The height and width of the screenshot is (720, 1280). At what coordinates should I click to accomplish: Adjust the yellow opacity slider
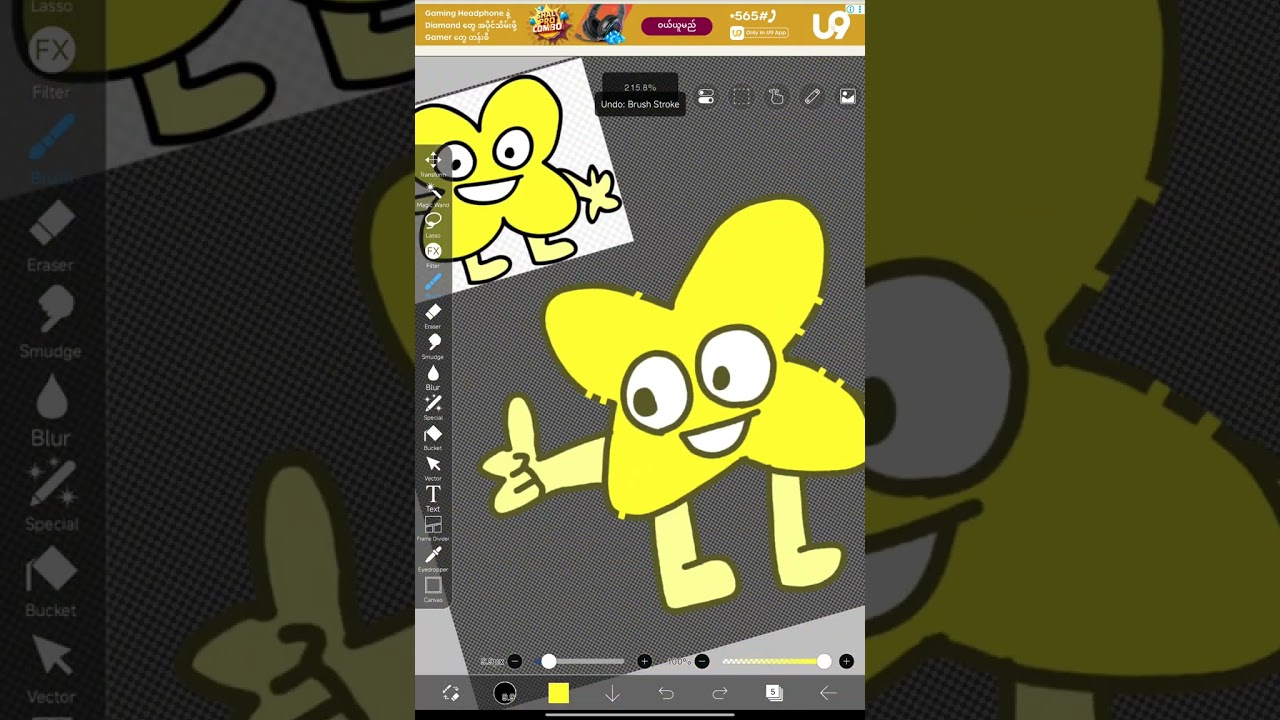pyautogui.click(x=776, y=661)
